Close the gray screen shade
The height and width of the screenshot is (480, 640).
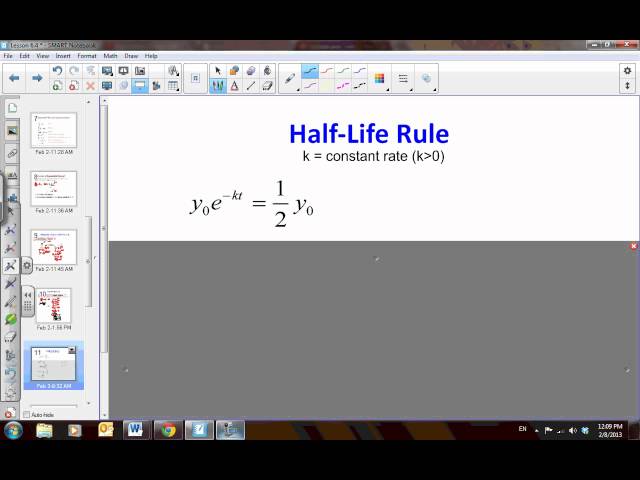[x=633, y=246]
